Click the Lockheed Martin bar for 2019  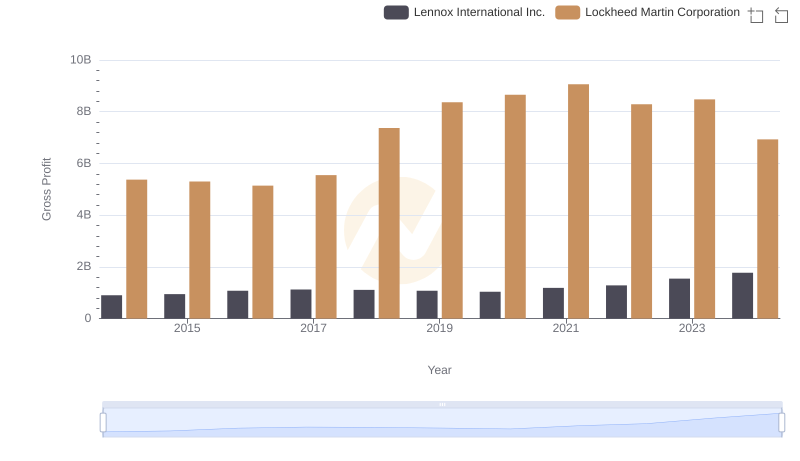[452, 210]
